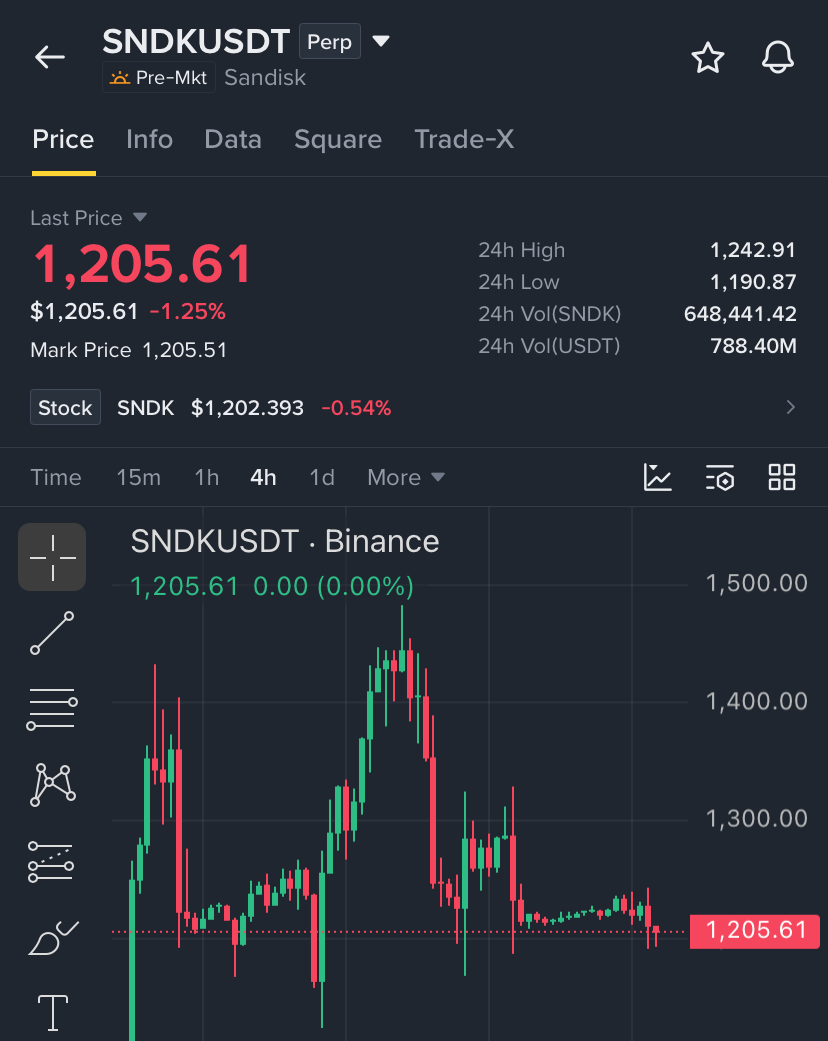
Task: Switch to the Info tab
Action: 149,139
